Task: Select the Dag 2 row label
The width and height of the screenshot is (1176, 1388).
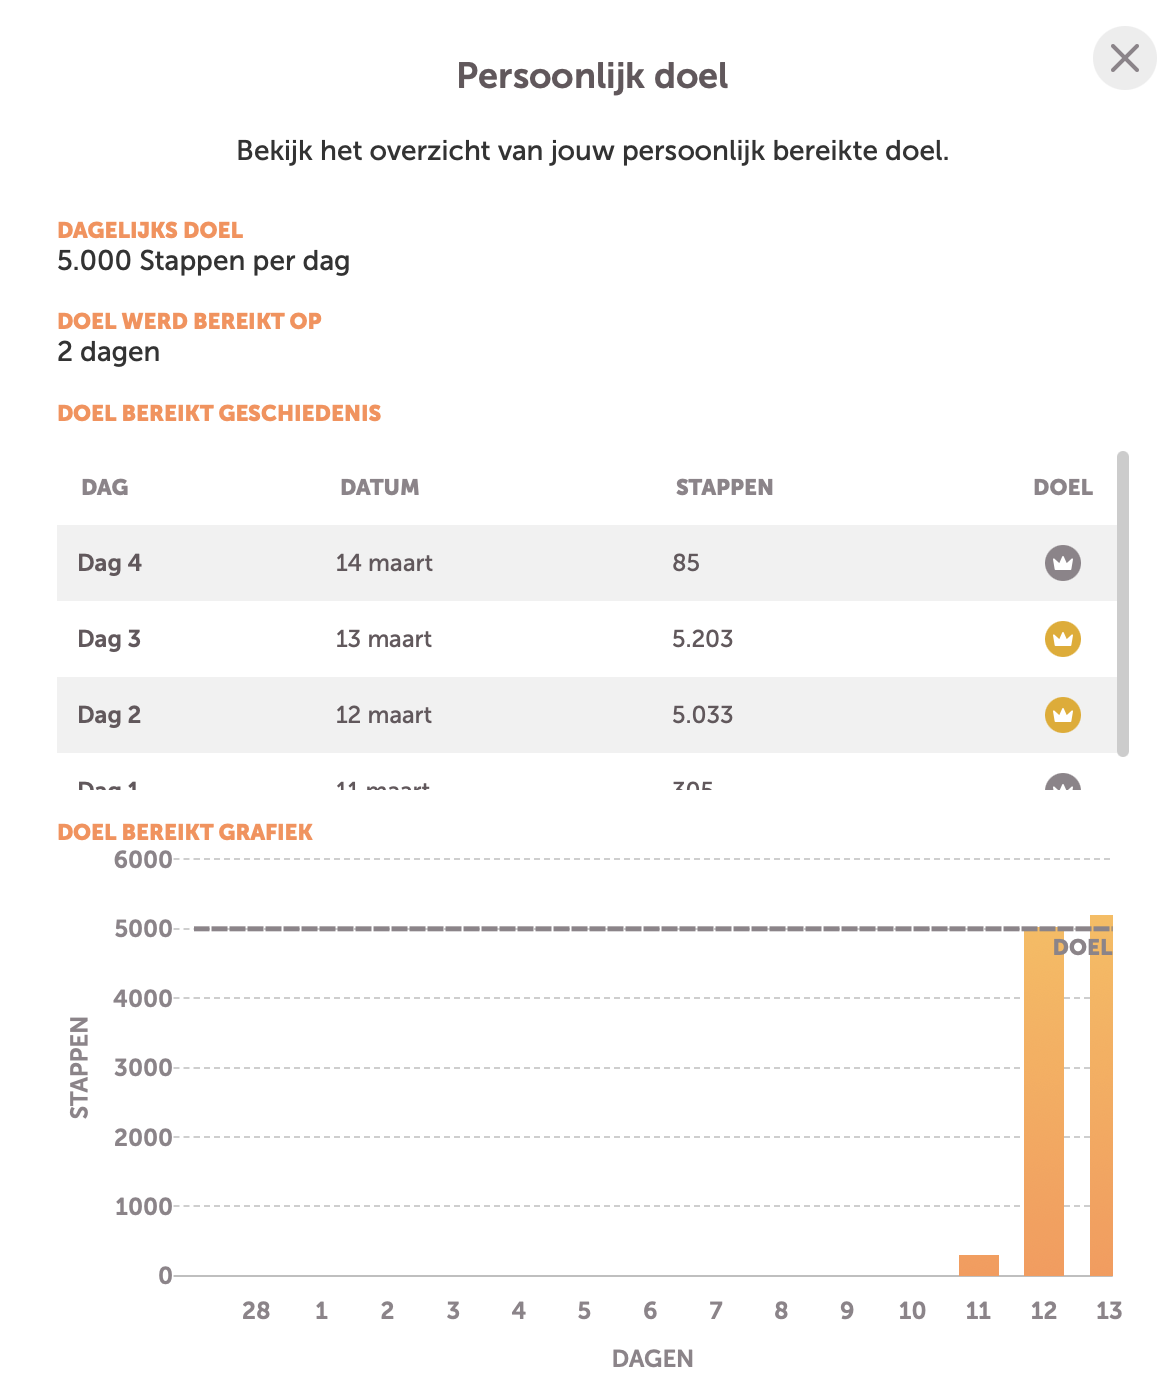Action: (109, 715)
